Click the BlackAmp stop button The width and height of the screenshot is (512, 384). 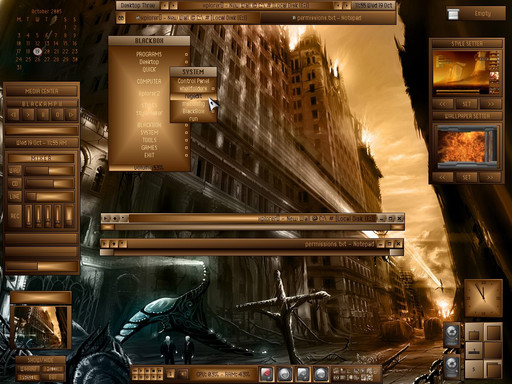(57, 115)
